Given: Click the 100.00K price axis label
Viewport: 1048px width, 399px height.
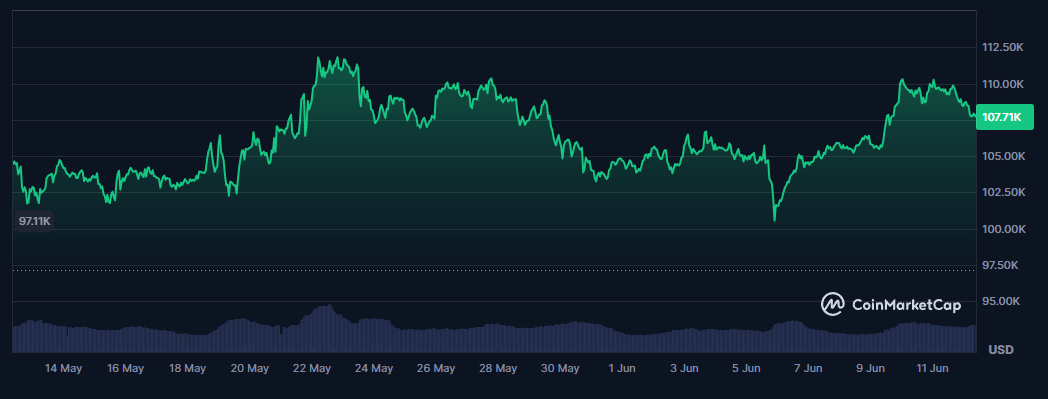Looking at the screenshot, I should click(x=1002, y=229).
